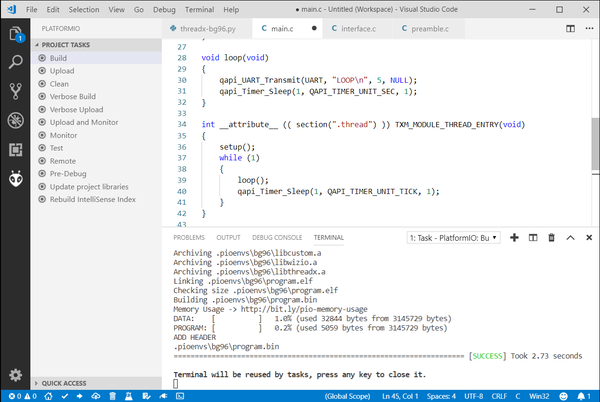Switch to DEBUG CONSOLE panel tab
Viewport: 600px width, 402px height.
click(x=277, y=238)
